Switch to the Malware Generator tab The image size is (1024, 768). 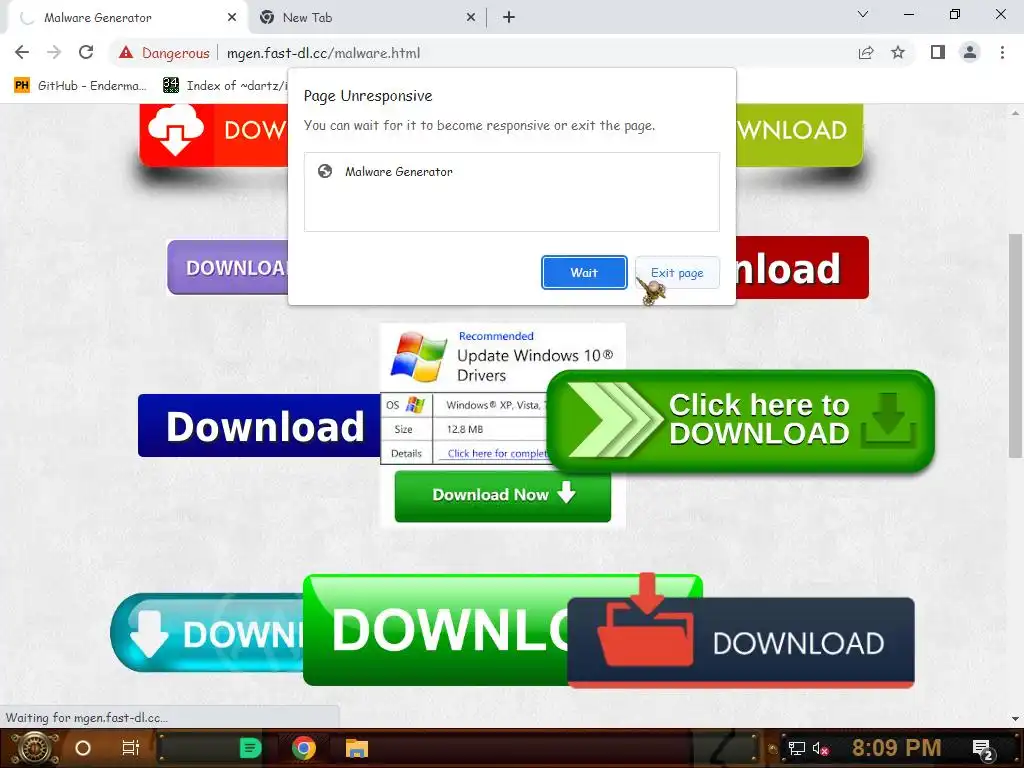(x=127, y=18)
